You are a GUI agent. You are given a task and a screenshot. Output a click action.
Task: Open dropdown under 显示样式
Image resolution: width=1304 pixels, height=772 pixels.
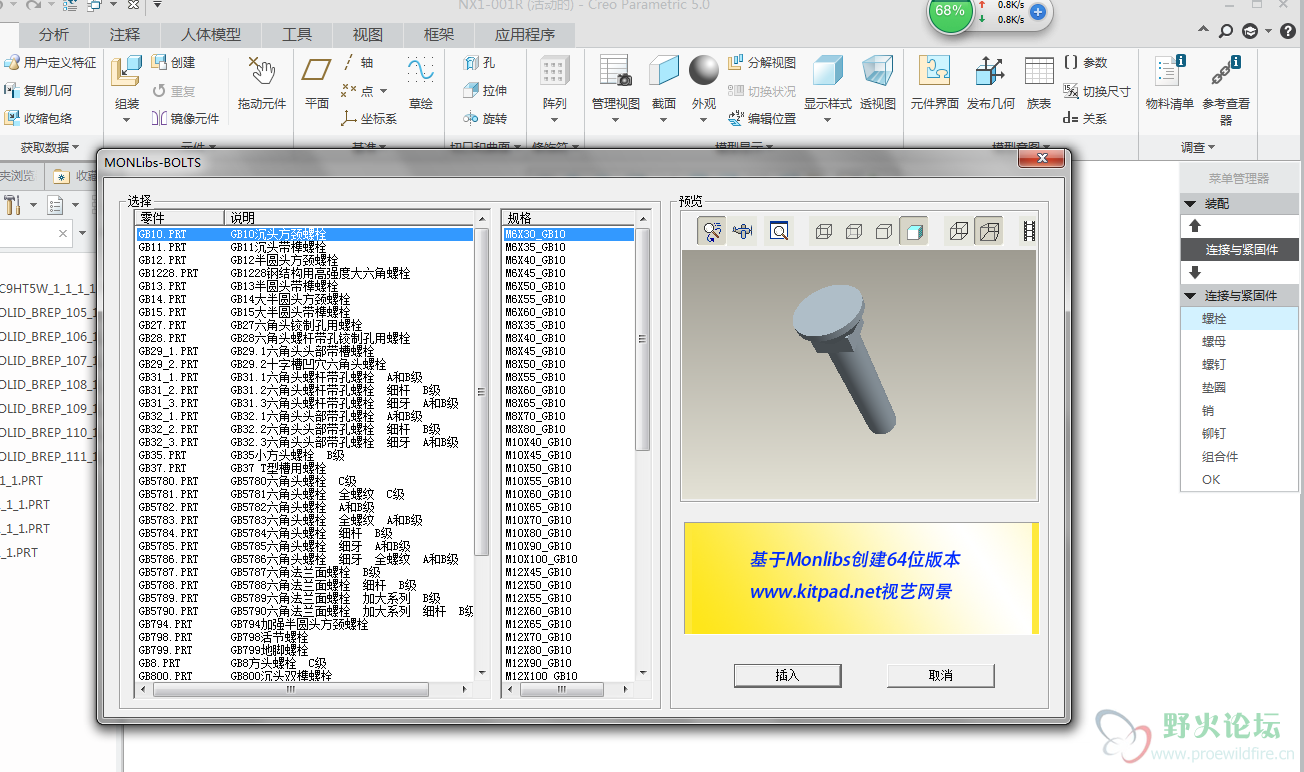click(x=828, y=121)
